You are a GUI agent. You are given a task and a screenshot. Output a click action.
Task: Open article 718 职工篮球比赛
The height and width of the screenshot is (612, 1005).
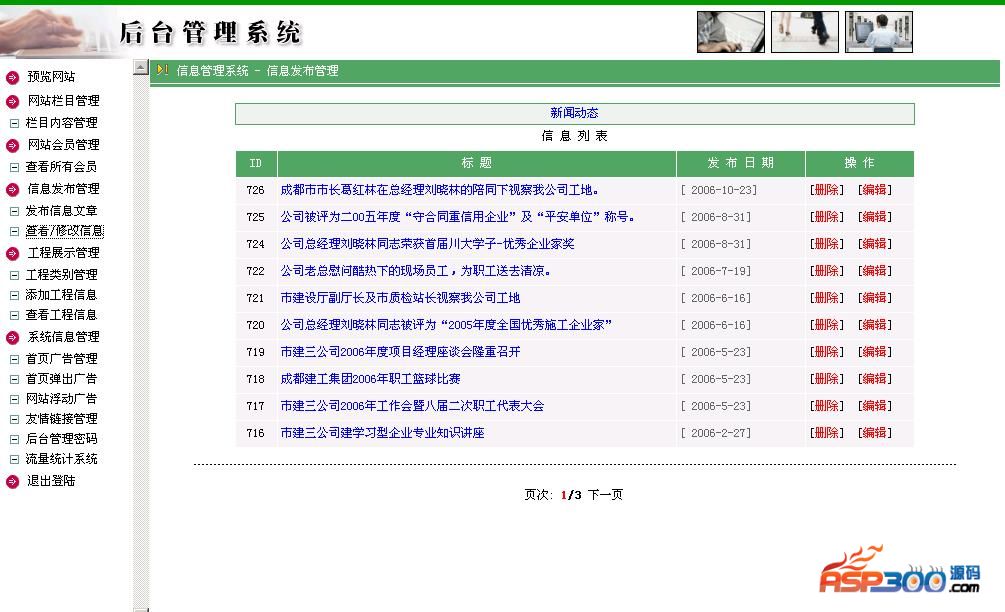click(x=370, y=379)
